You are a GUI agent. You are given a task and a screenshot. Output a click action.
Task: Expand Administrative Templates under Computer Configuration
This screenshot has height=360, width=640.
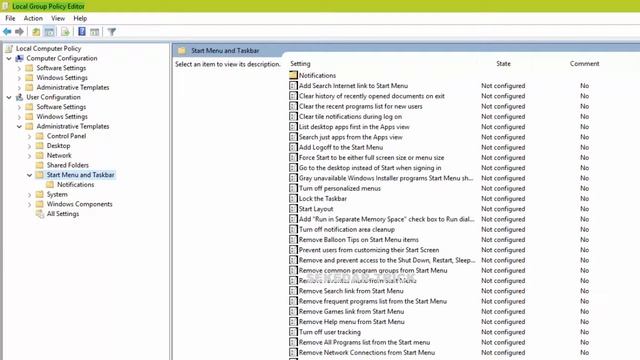tap(19, 87)
